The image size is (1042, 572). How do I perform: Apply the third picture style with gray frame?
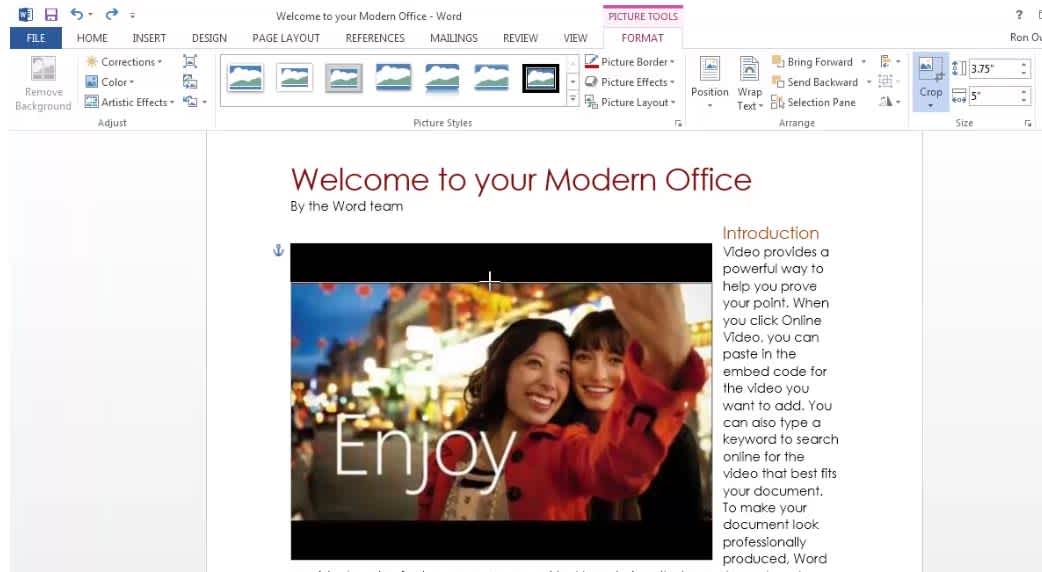(344, 78)
